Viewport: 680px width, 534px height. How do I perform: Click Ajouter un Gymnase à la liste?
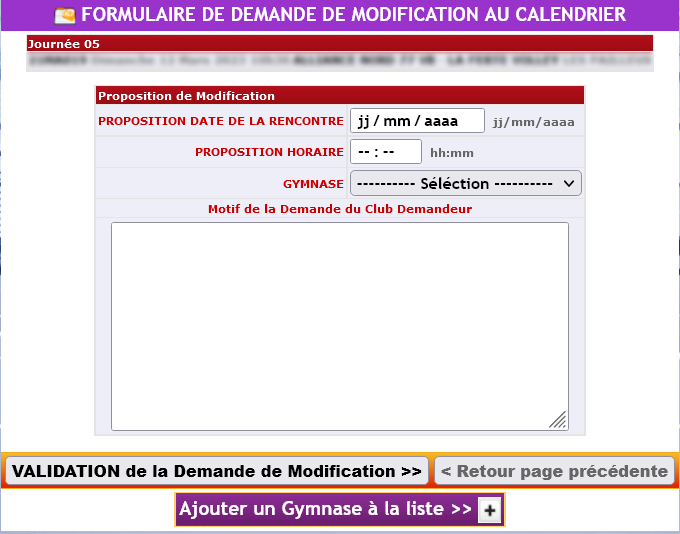[x=325, y=509]
